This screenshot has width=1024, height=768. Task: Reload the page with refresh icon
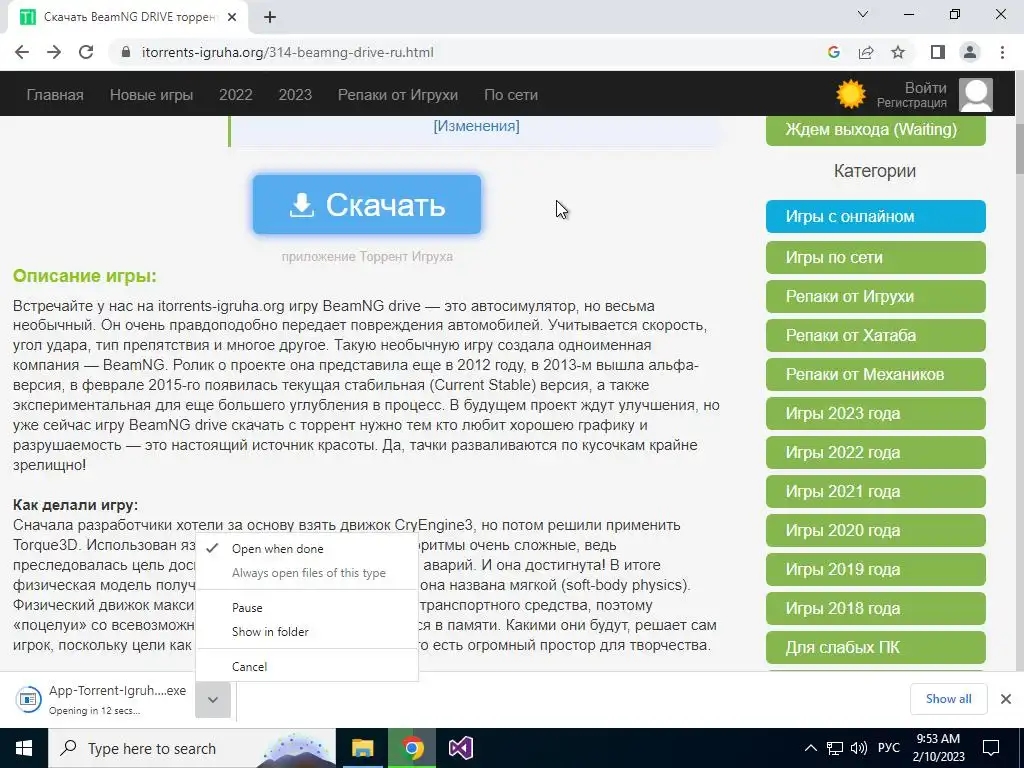click(x=86, y=52)
